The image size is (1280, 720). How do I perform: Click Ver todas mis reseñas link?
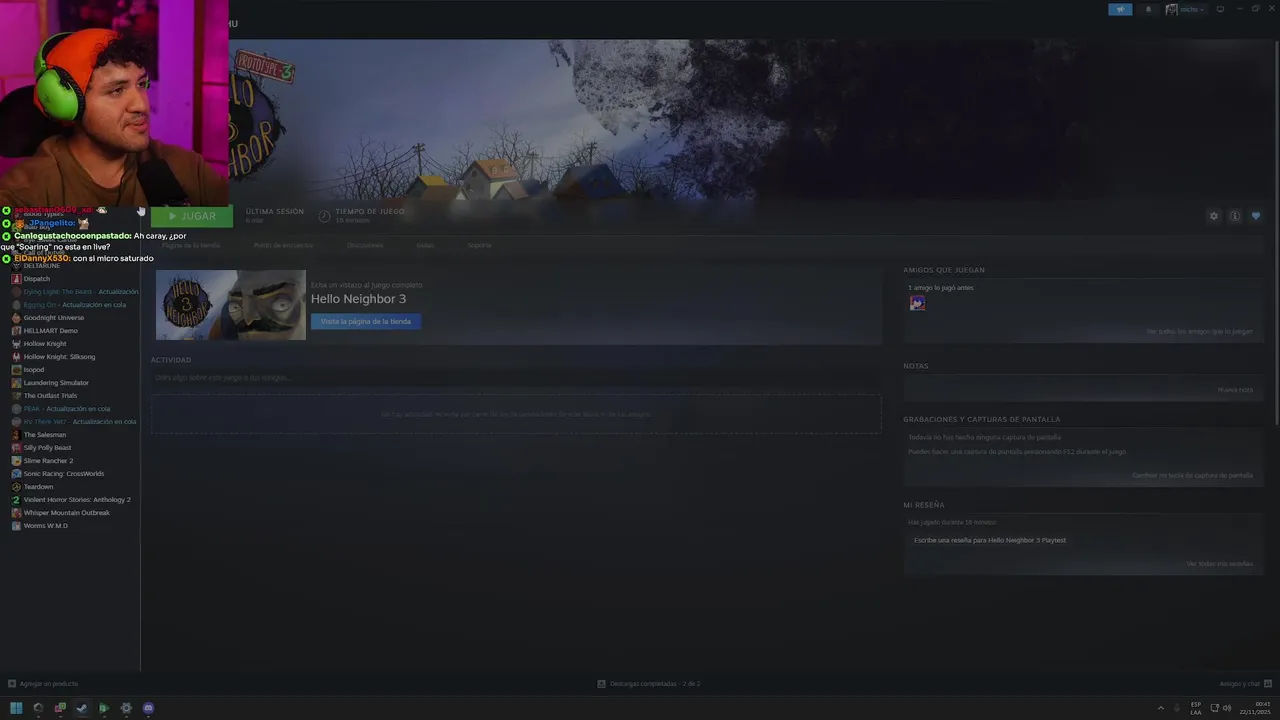pos(1219,563)
